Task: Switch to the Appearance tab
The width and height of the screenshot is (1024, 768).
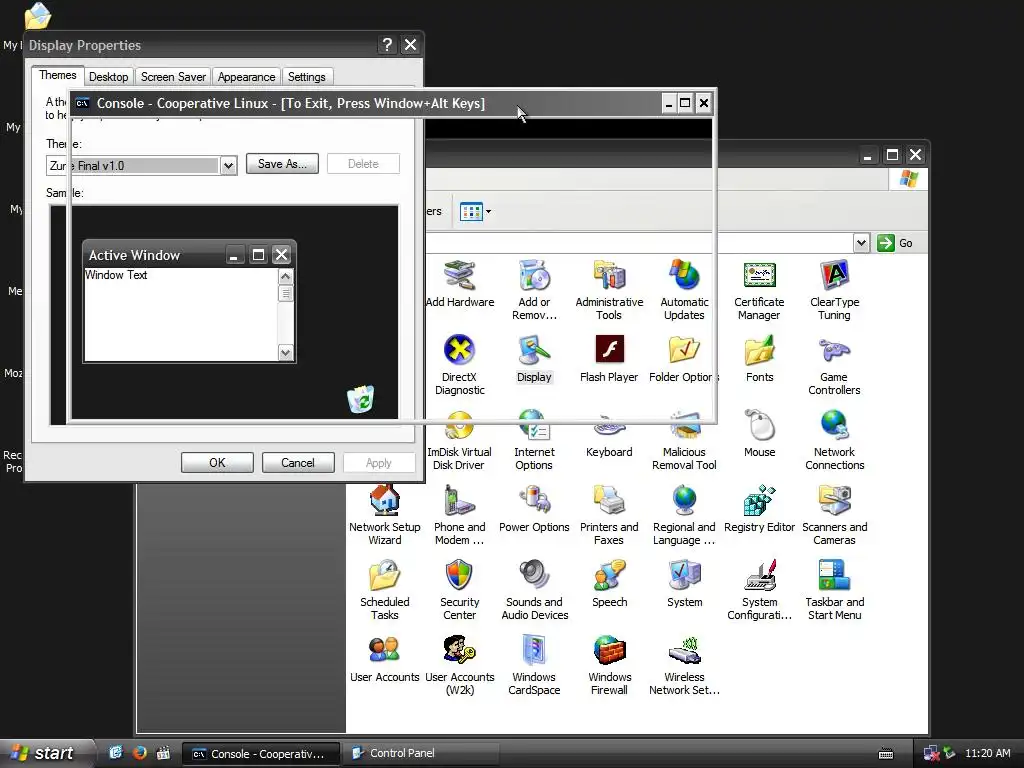Action: 246,77
